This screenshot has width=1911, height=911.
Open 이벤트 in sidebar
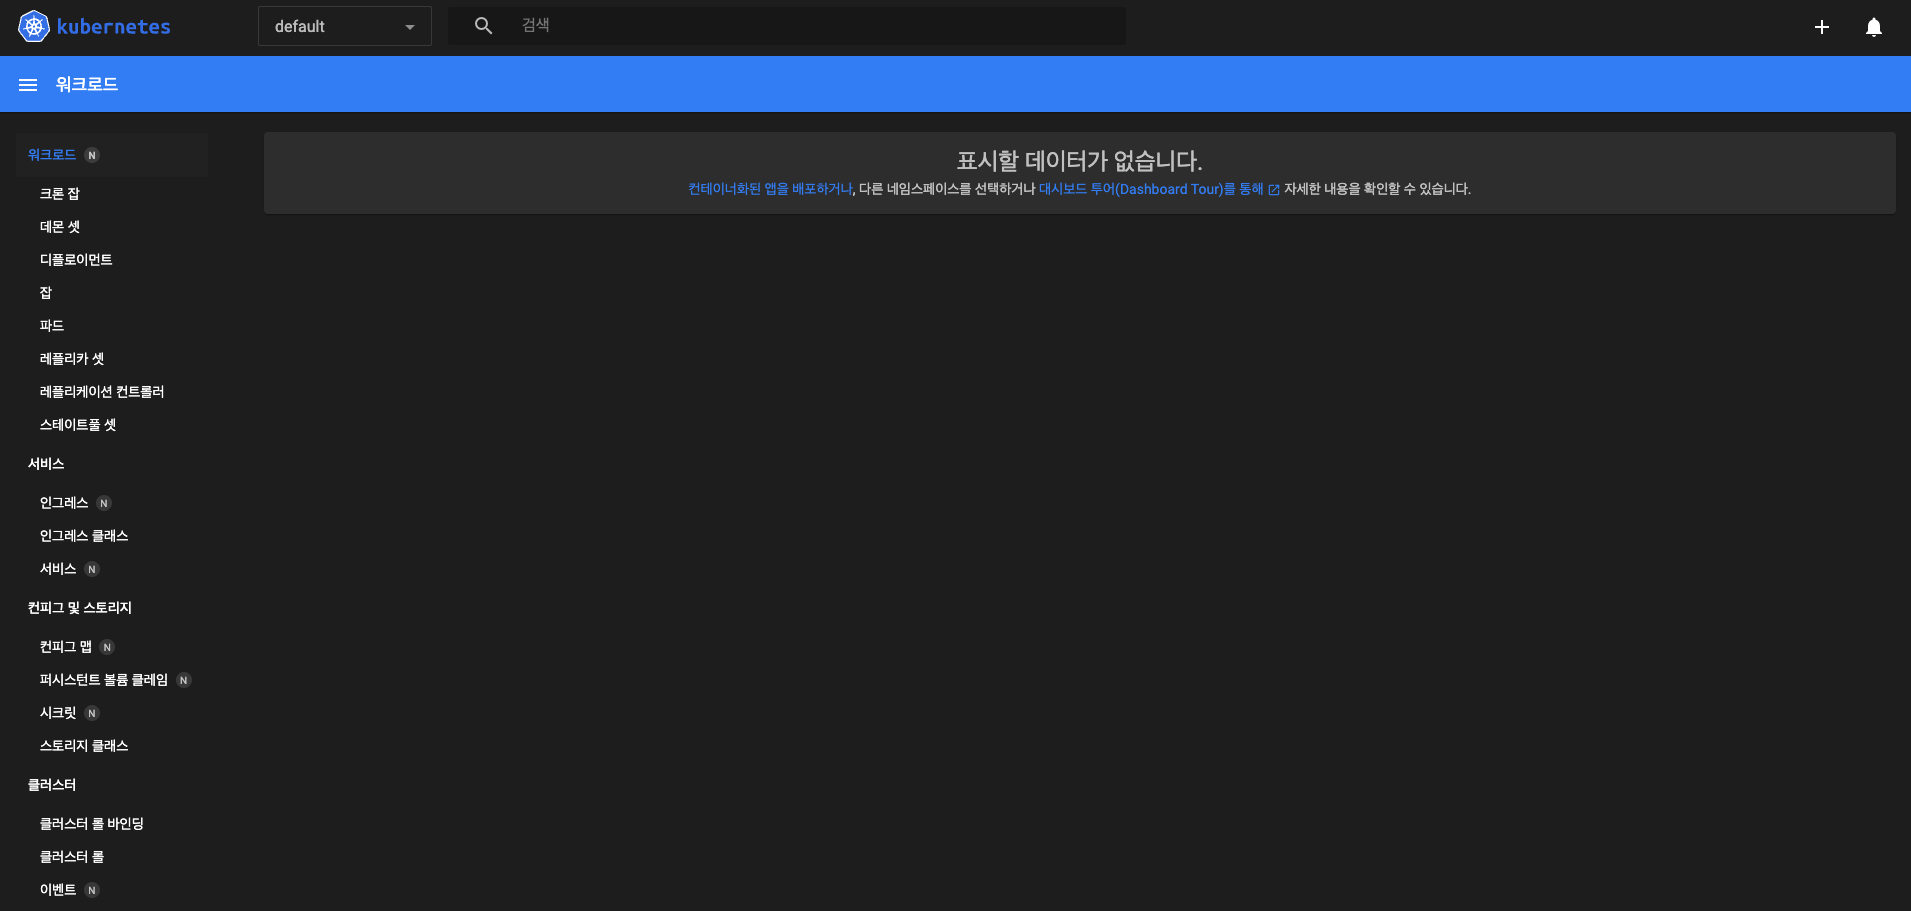[58, 890]
